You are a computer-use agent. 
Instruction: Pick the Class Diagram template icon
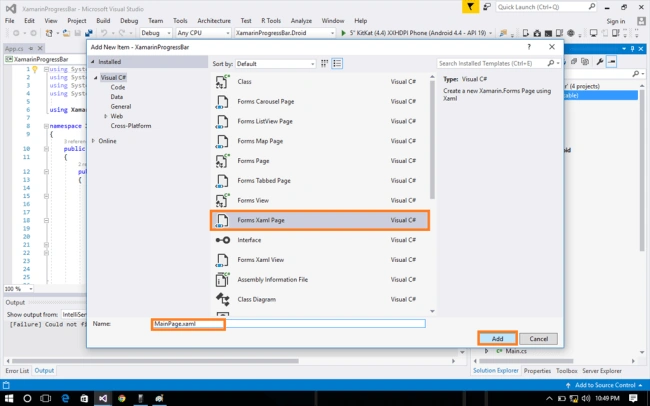(x=222, y=299)
